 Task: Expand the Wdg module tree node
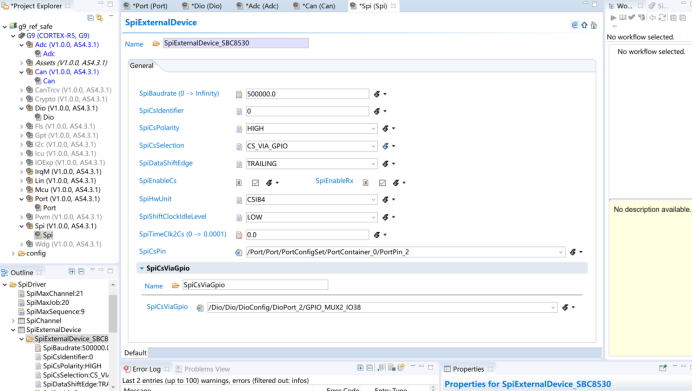(21, 244)
